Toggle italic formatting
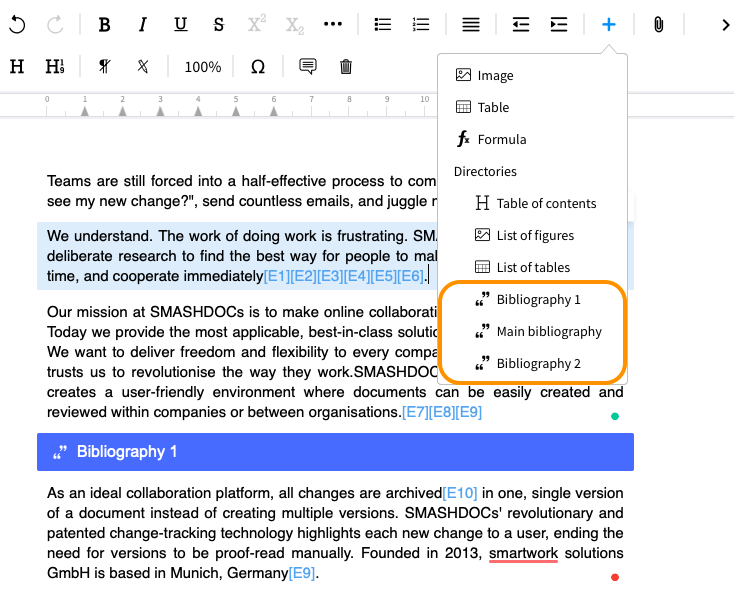734x612 pixels. (143, 24)
